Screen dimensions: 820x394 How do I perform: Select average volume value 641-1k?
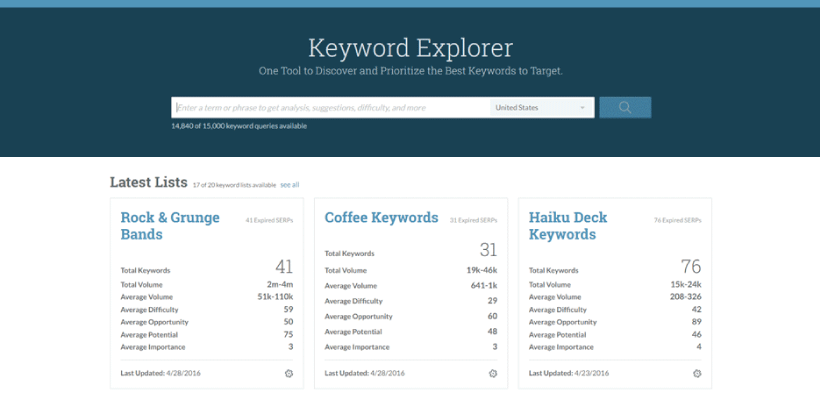pyautogui.click(x=484, y=286)
